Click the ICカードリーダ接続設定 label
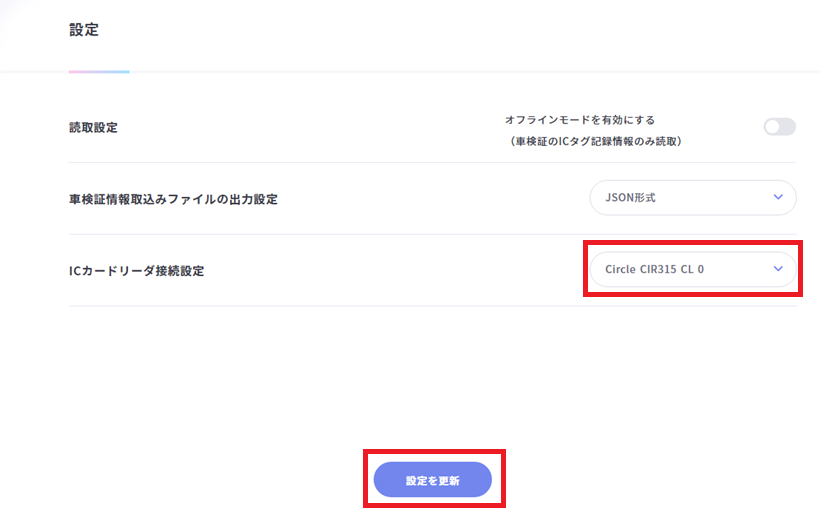 [136, 270]
